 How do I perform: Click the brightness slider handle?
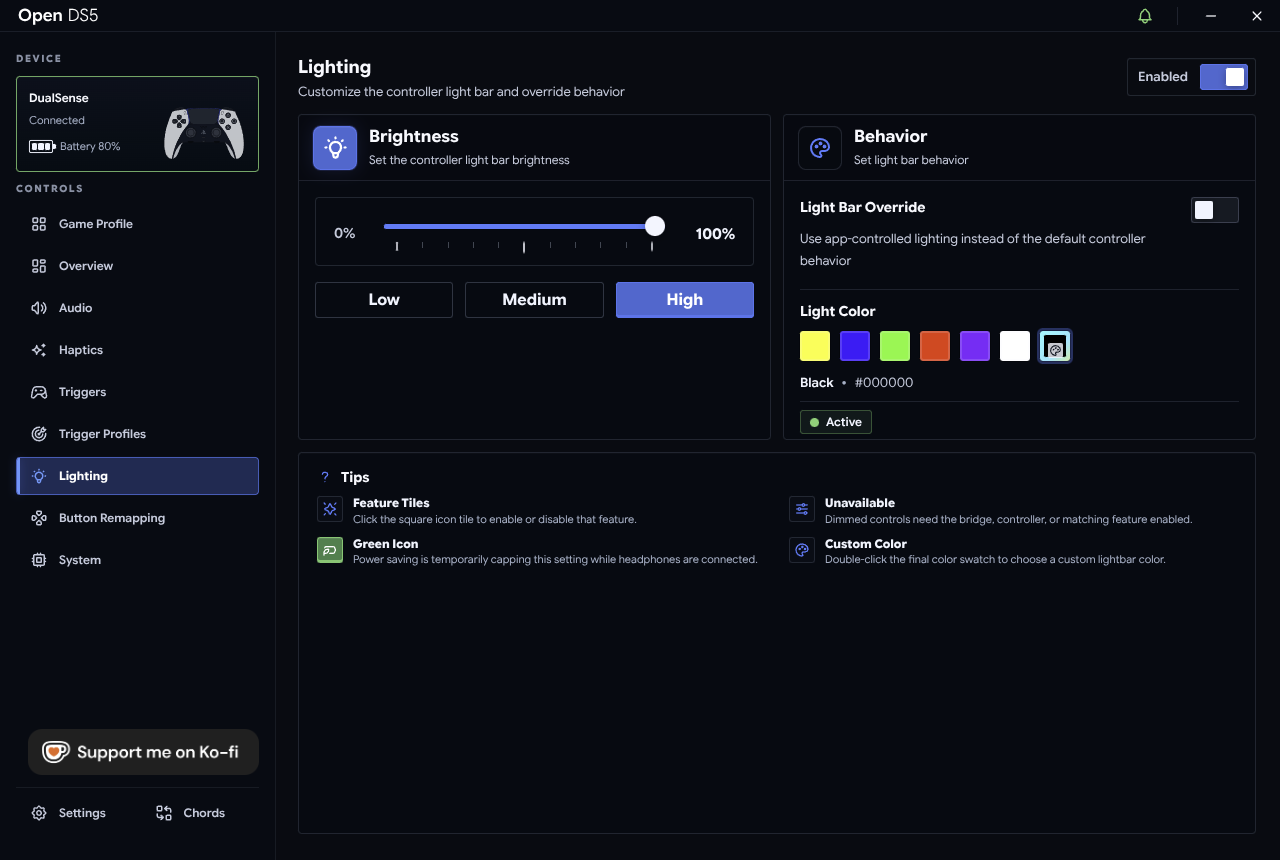pos(655,226)
